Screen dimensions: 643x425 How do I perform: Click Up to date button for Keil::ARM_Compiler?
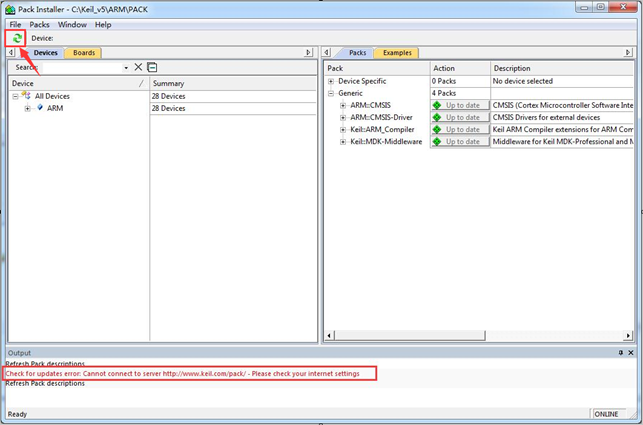tap(460, 129)
